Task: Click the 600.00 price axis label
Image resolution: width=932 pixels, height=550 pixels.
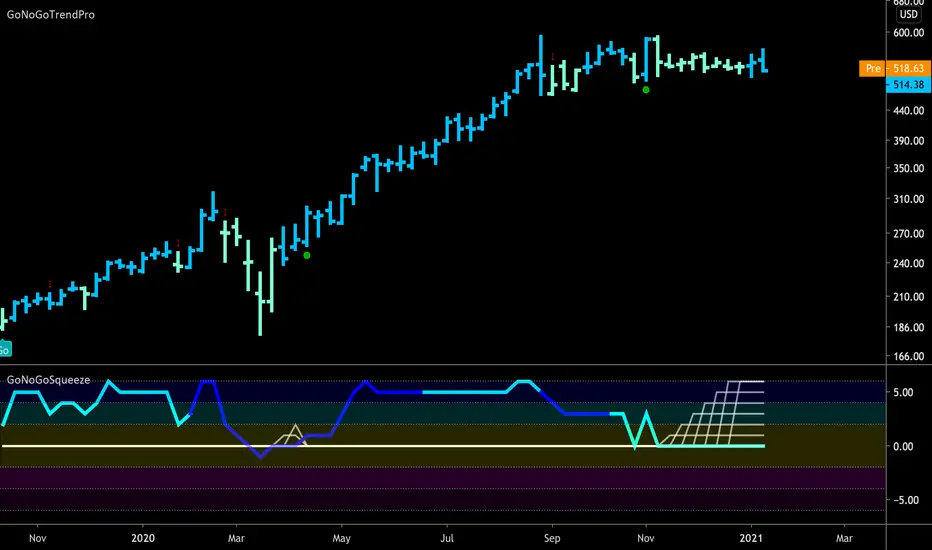Action: coord(908,33)
